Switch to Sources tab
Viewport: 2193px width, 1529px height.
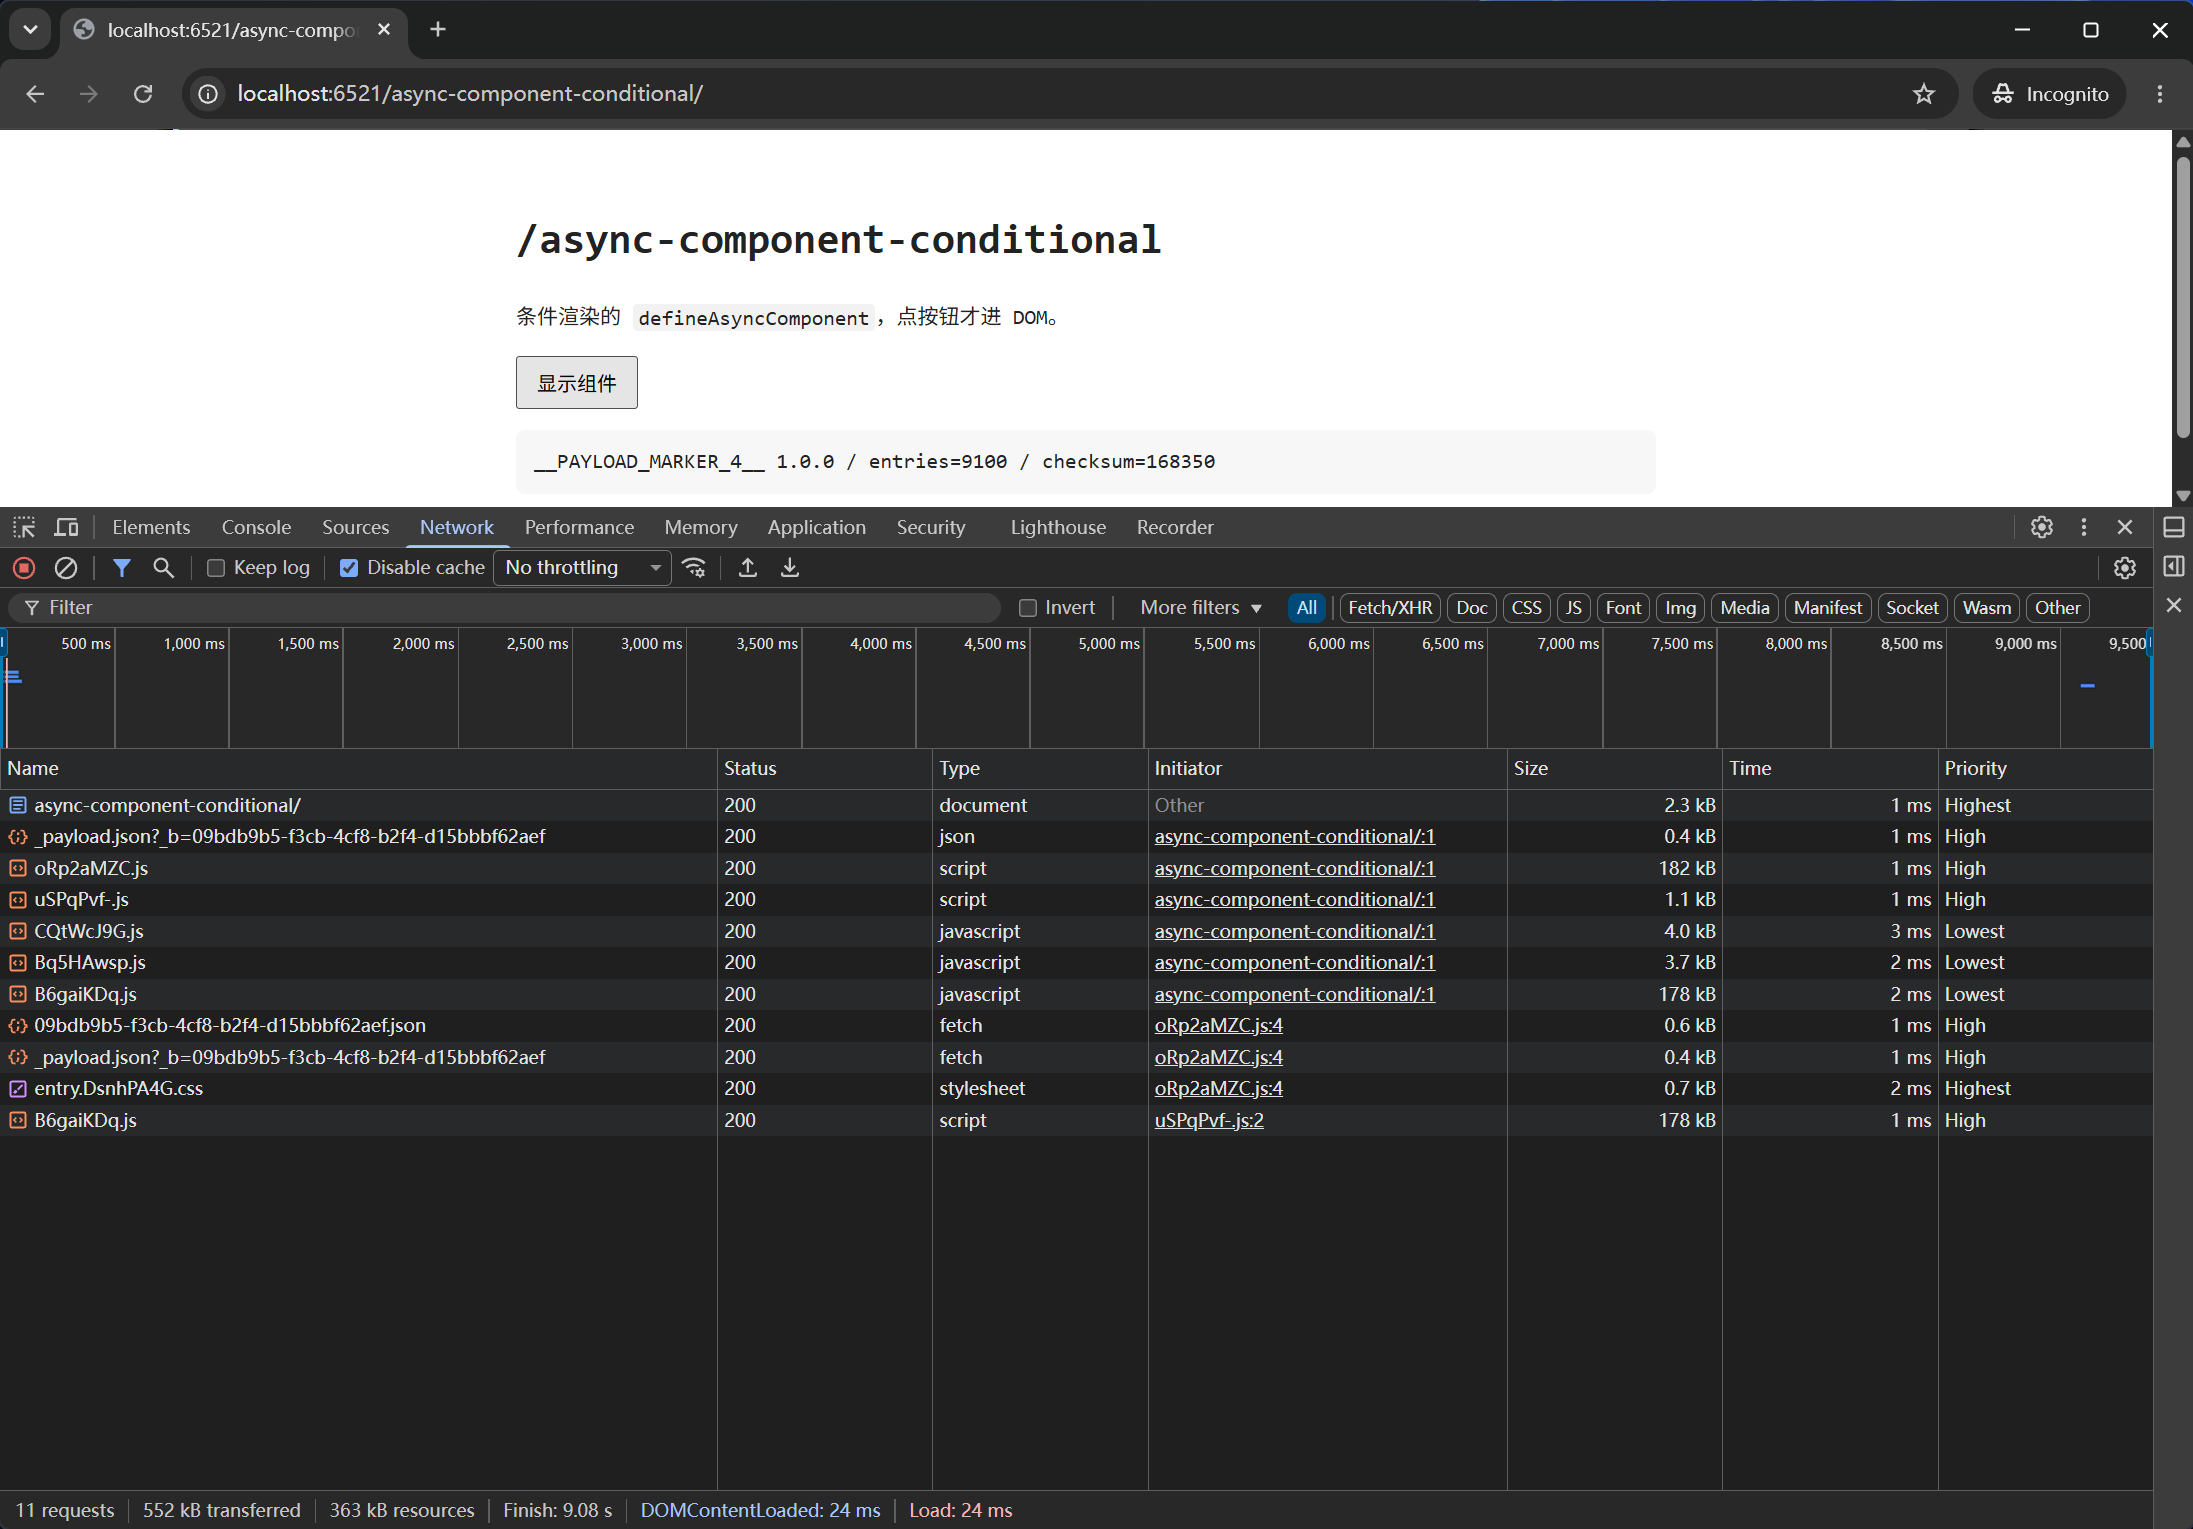[x=355, y=527]
